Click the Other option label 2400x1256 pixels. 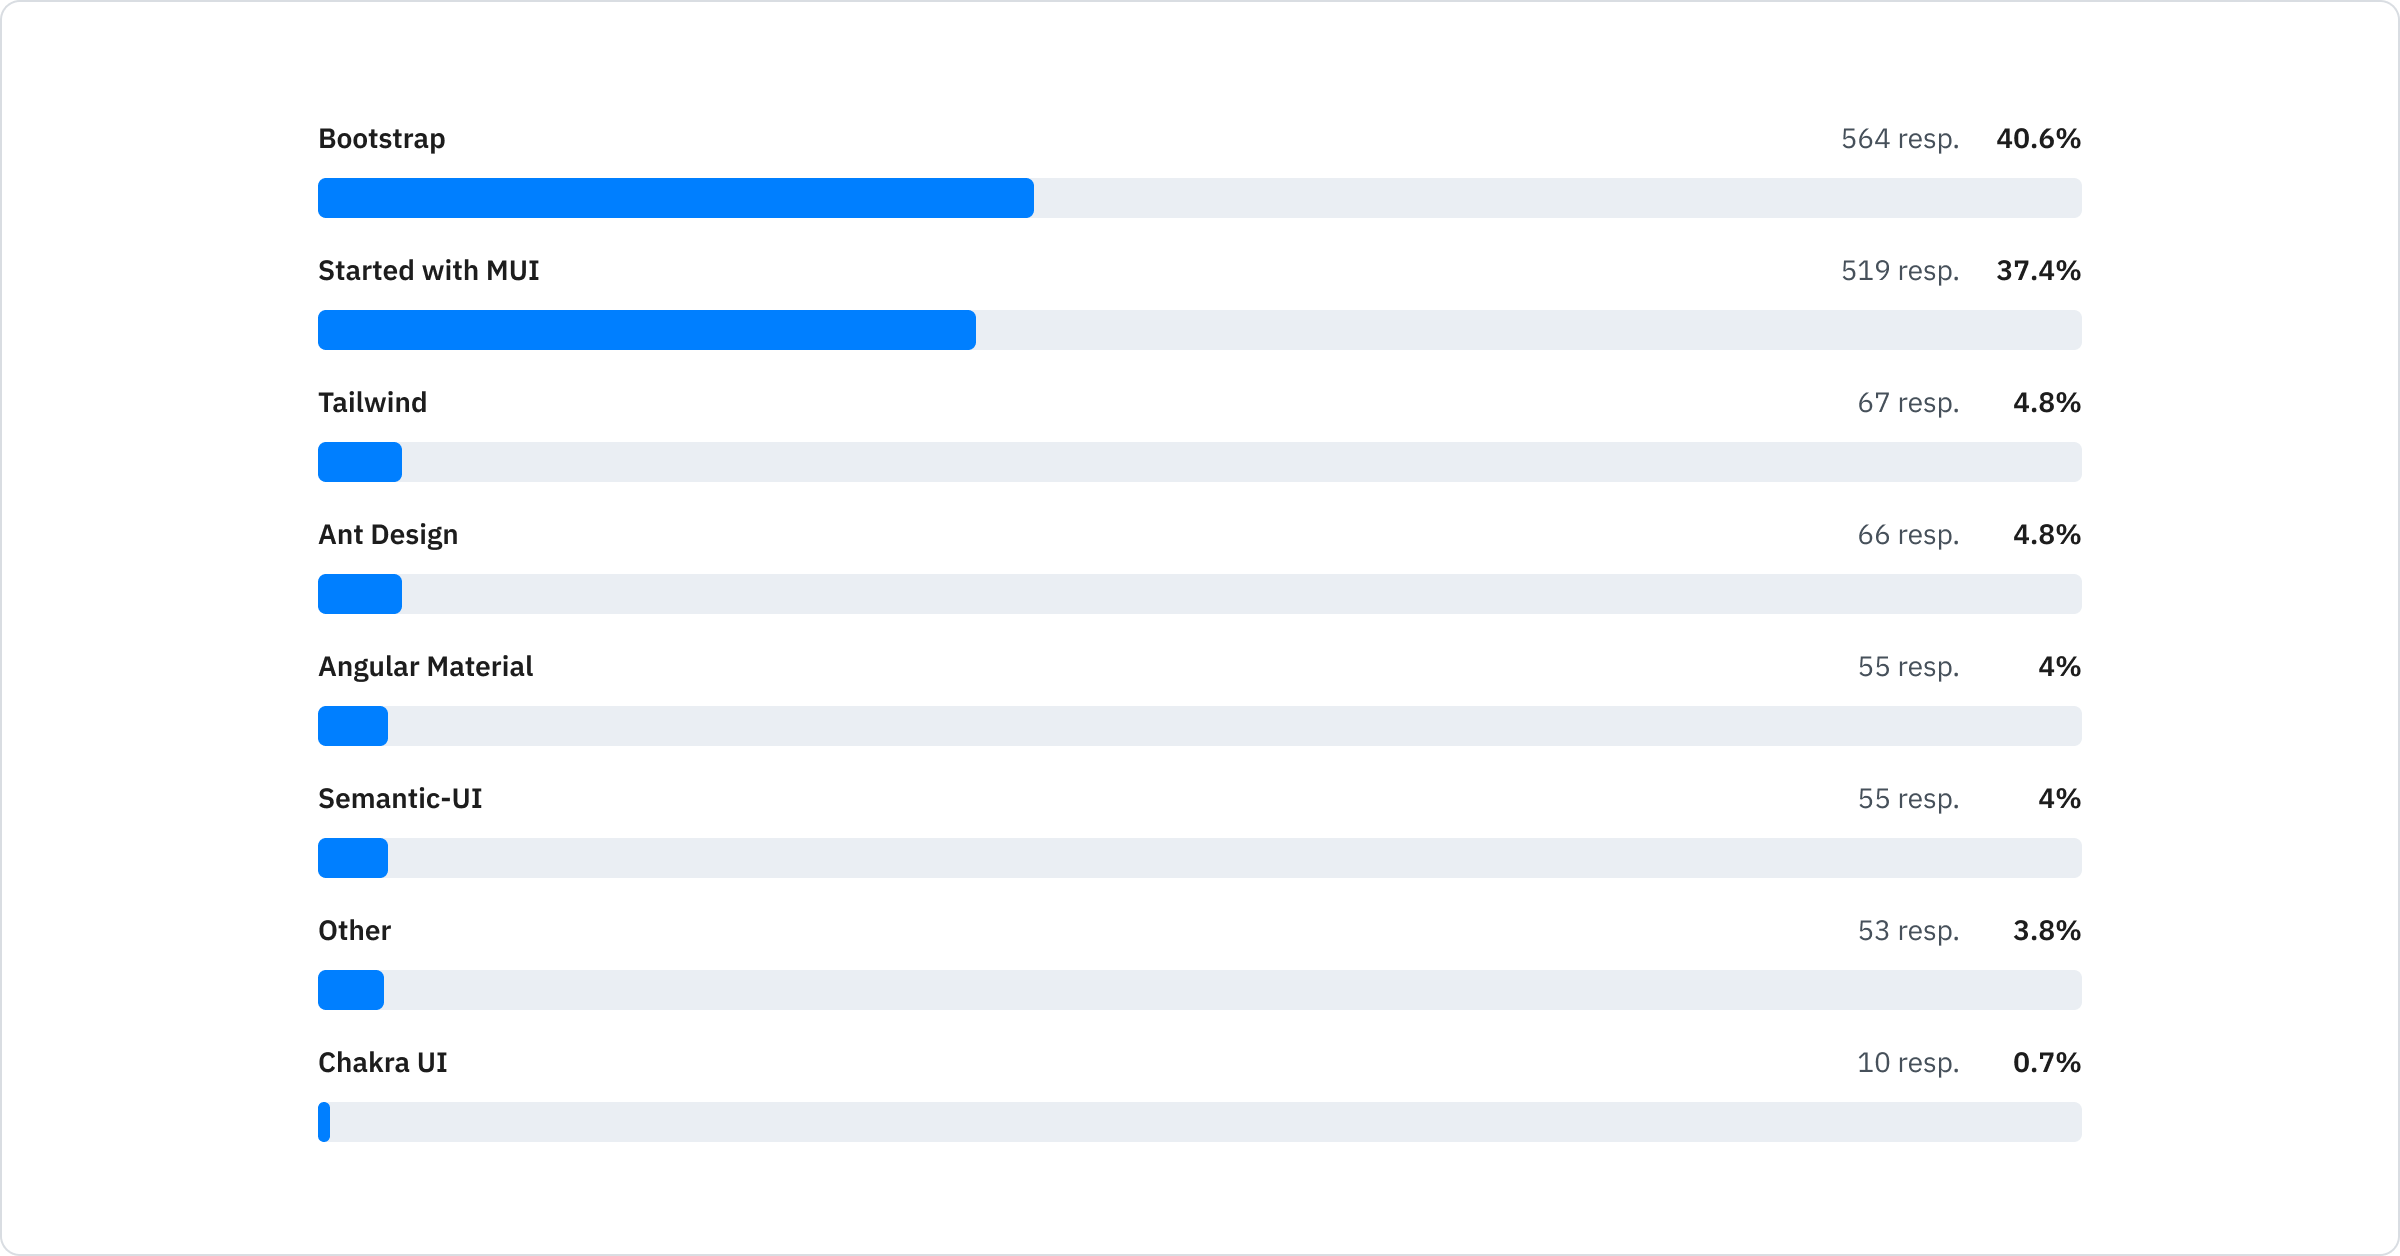click(354, 931)
